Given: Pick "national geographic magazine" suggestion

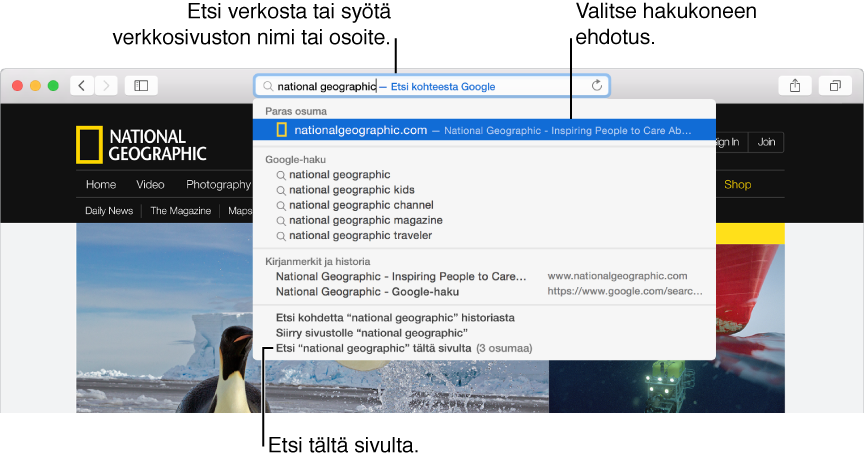Looking at the screenshot, I should coord(365,220).
